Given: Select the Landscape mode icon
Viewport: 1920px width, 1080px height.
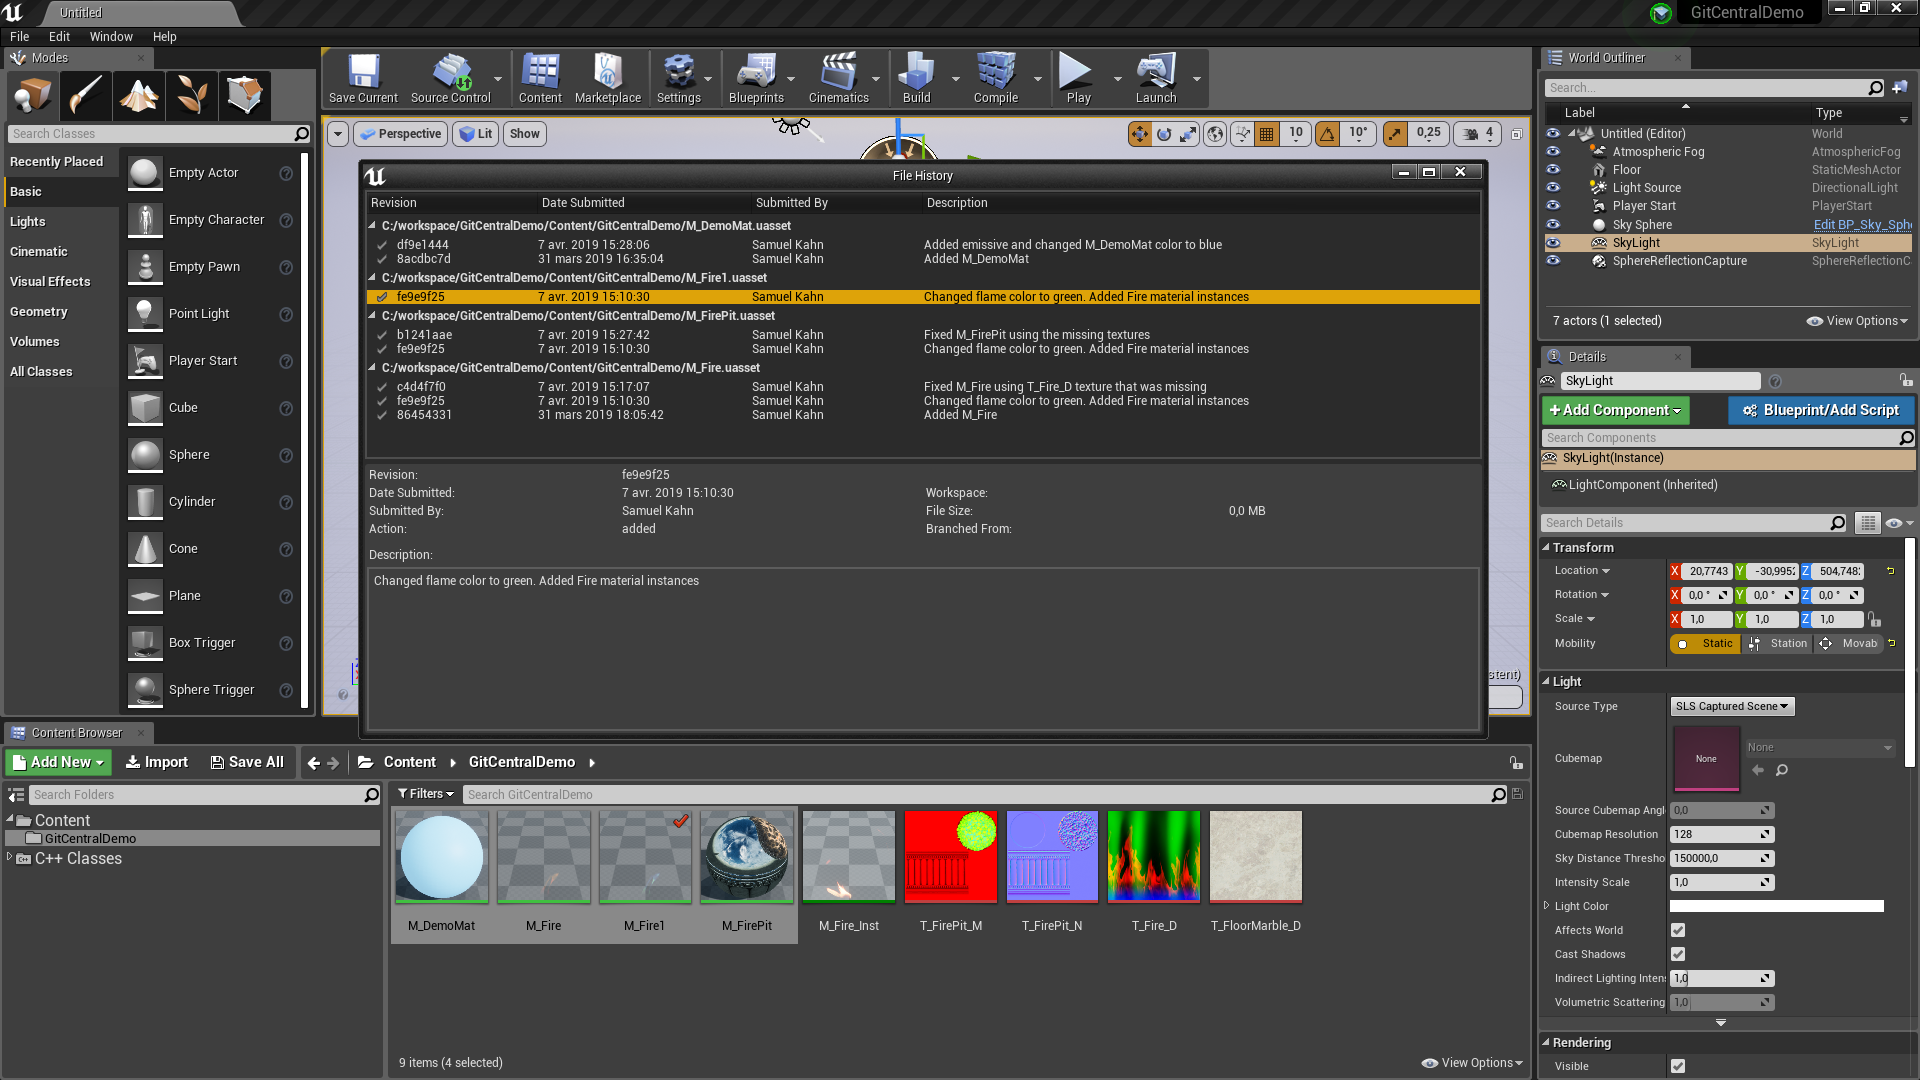Looking at the screenshot, I should [x=139, y=96].
